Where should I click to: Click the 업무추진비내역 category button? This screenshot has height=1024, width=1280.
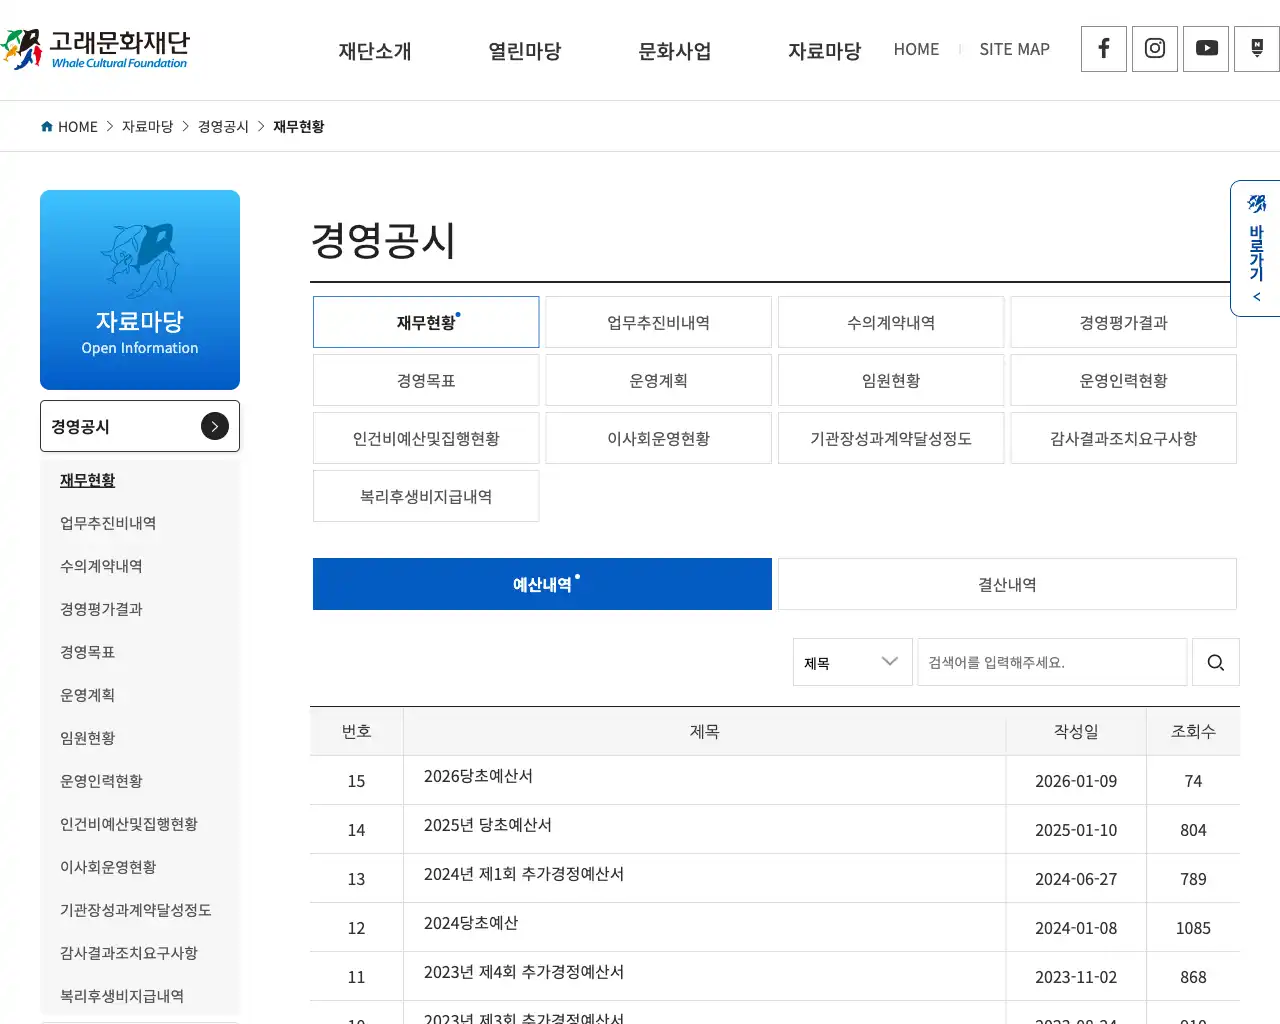[658, 322]
